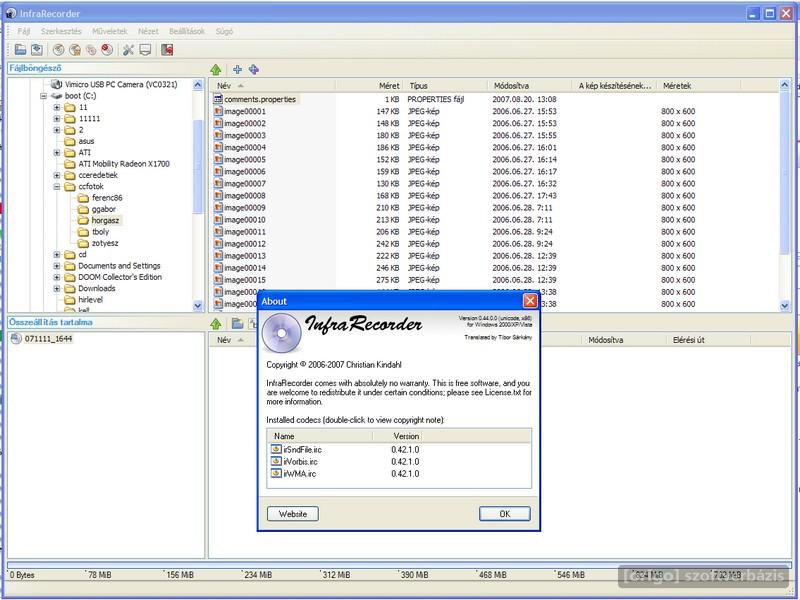Expand the folder named 11
The image size is (800, 600).
[x=57, y=108]
